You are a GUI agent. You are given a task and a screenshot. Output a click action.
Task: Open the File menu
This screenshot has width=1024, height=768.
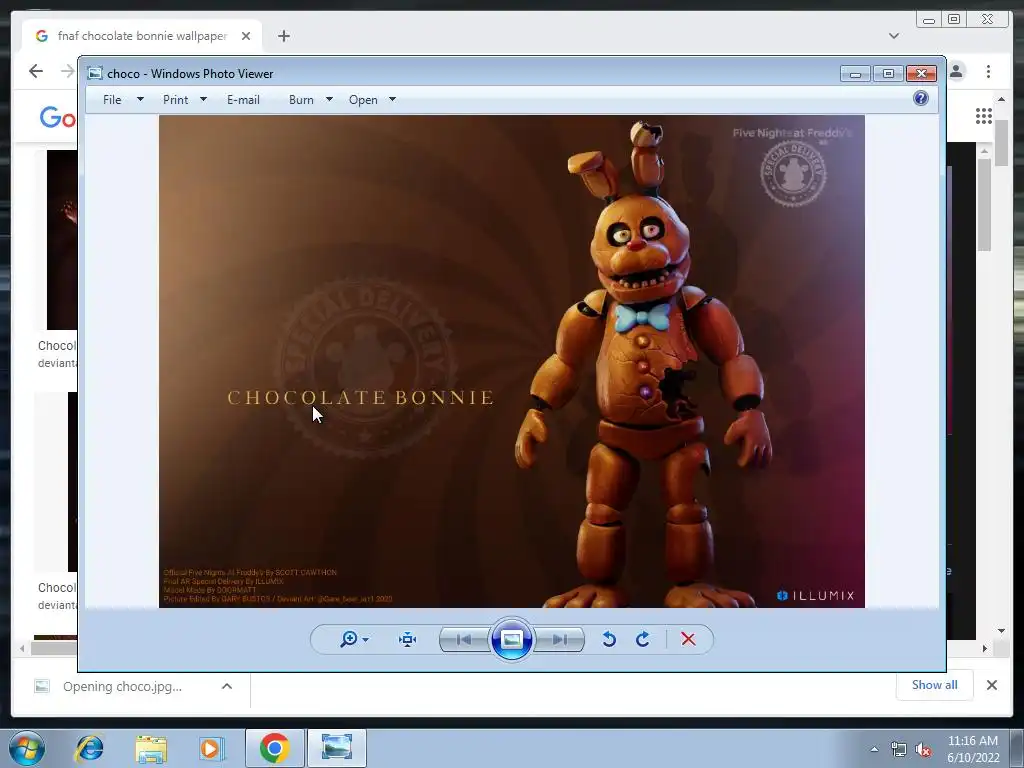coord(112,99)
